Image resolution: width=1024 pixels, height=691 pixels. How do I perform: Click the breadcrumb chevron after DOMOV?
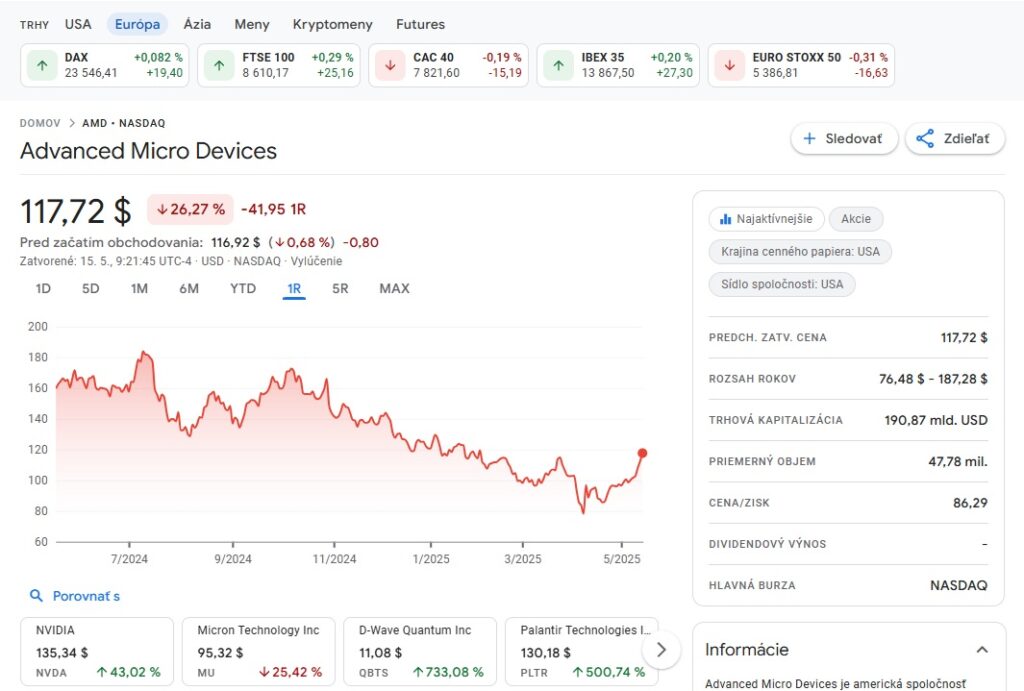[x=72, y=123]
